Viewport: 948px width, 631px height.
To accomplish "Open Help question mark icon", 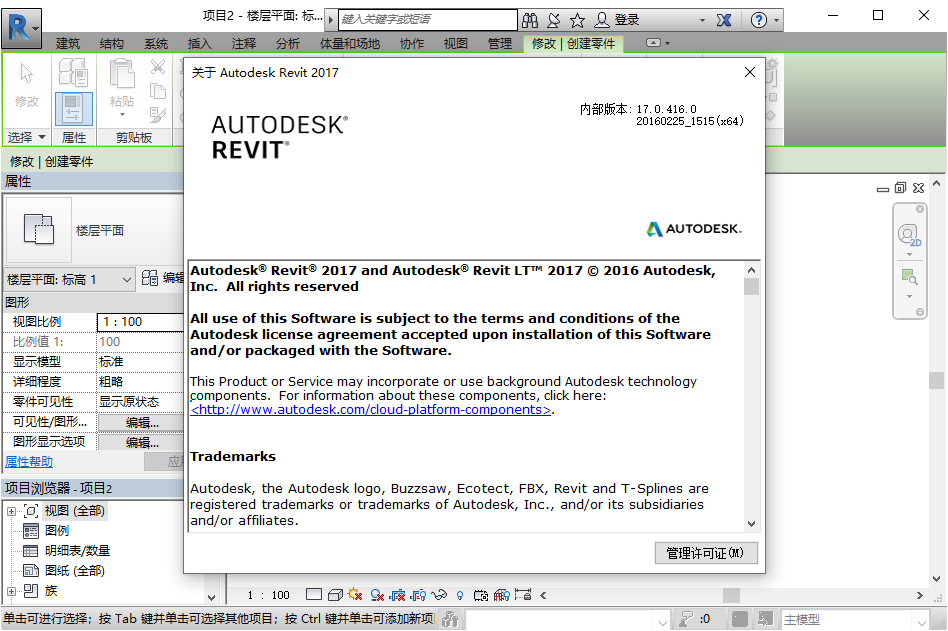I will coord(759,21).
